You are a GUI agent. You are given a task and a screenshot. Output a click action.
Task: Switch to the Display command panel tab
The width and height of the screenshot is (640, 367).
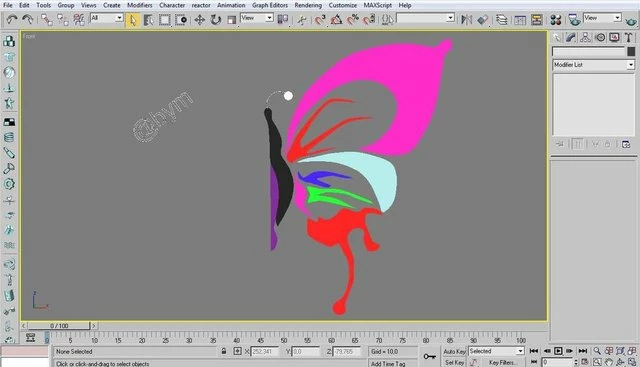(x=614, y=38)
